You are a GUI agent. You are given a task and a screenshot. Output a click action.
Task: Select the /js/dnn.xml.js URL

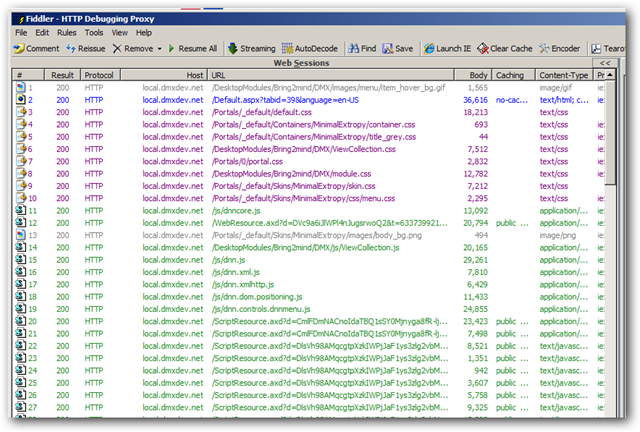(236, 272)
